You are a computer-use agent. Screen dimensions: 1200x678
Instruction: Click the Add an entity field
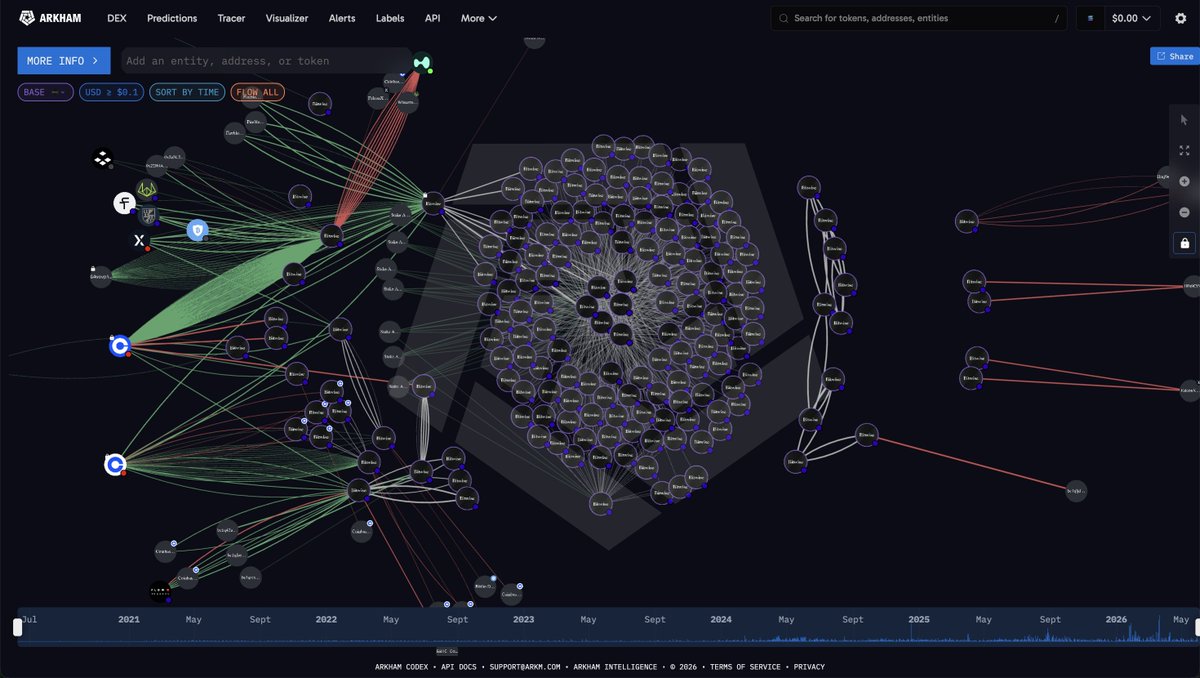[x=265, y=61]
